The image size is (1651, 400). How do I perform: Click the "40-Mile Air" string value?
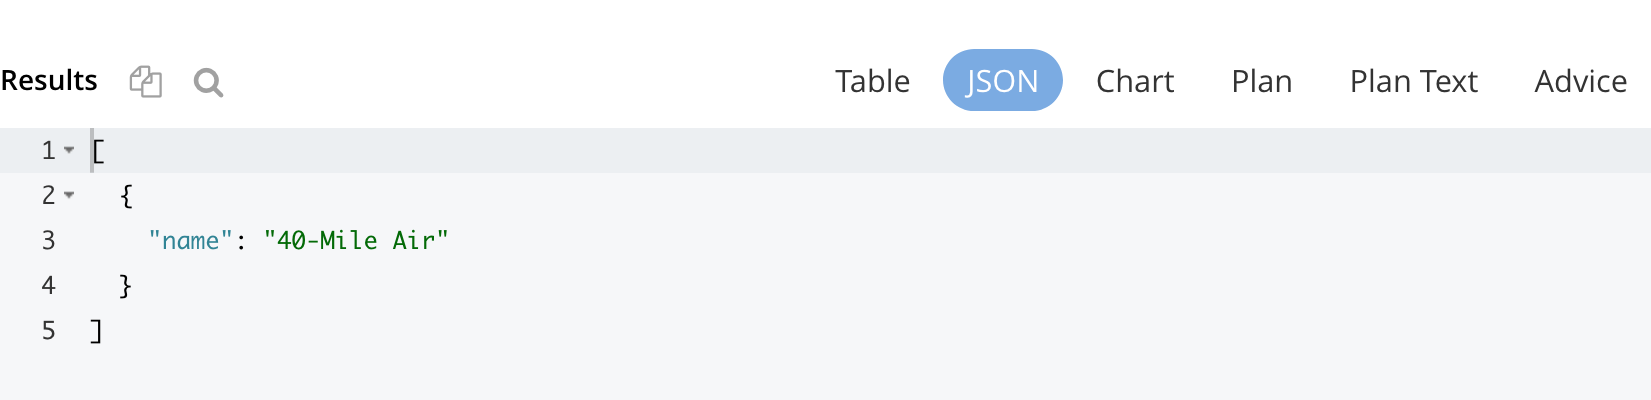pos(356,241)
